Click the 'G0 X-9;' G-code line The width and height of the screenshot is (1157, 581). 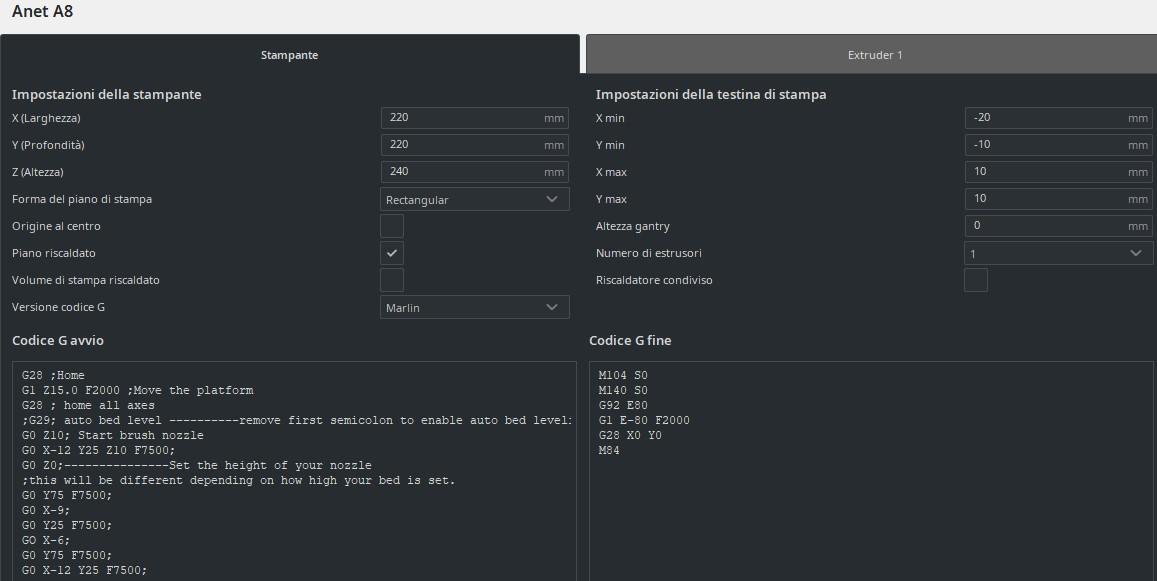(x=46, y=510)
